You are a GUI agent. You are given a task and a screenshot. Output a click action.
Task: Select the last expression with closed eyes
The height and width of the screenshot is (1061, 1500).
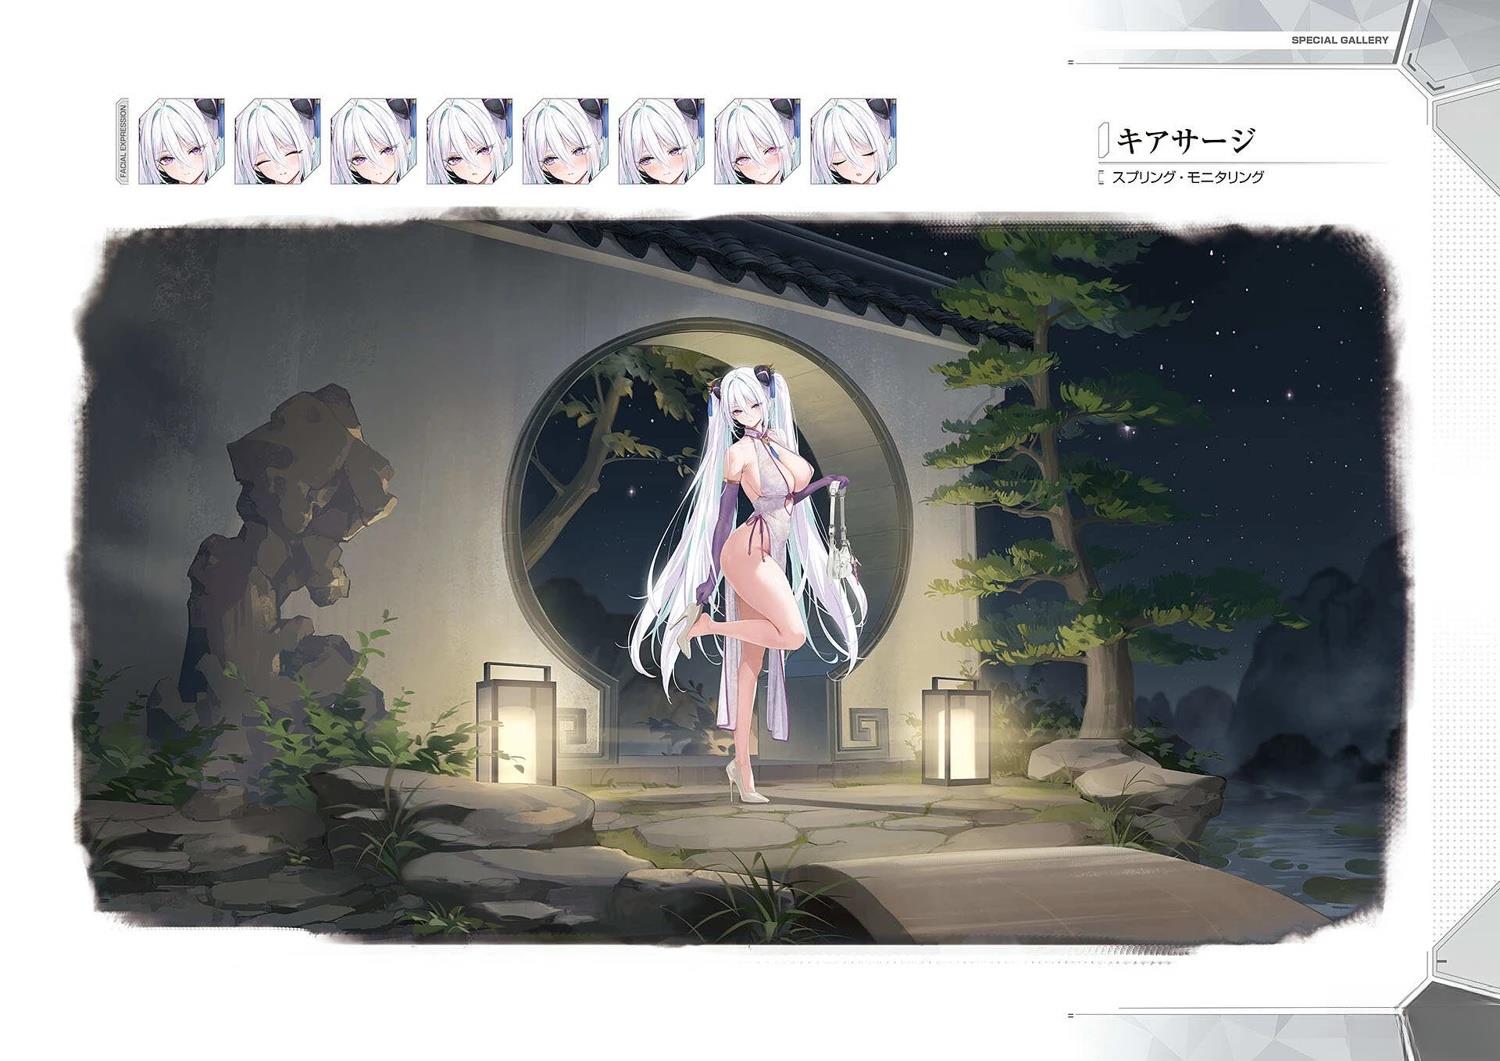coord(853,141)
